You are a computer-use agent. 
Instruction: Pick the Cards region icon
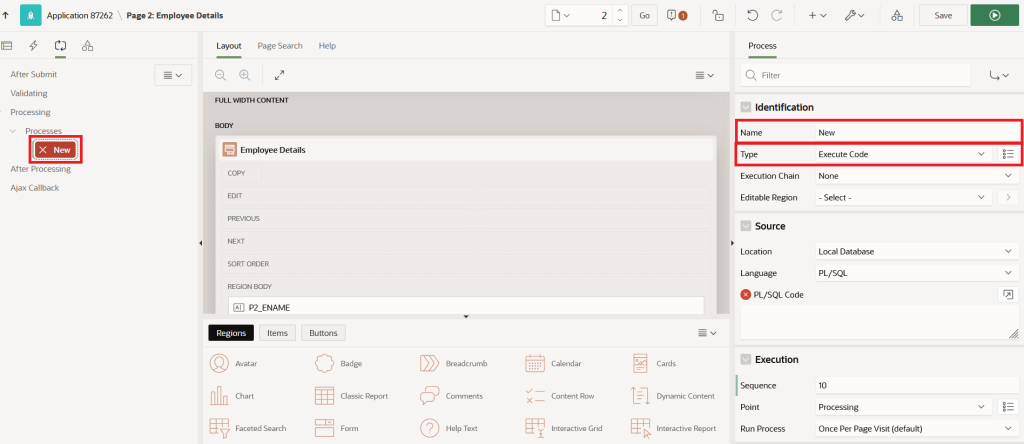click(640, 363)
